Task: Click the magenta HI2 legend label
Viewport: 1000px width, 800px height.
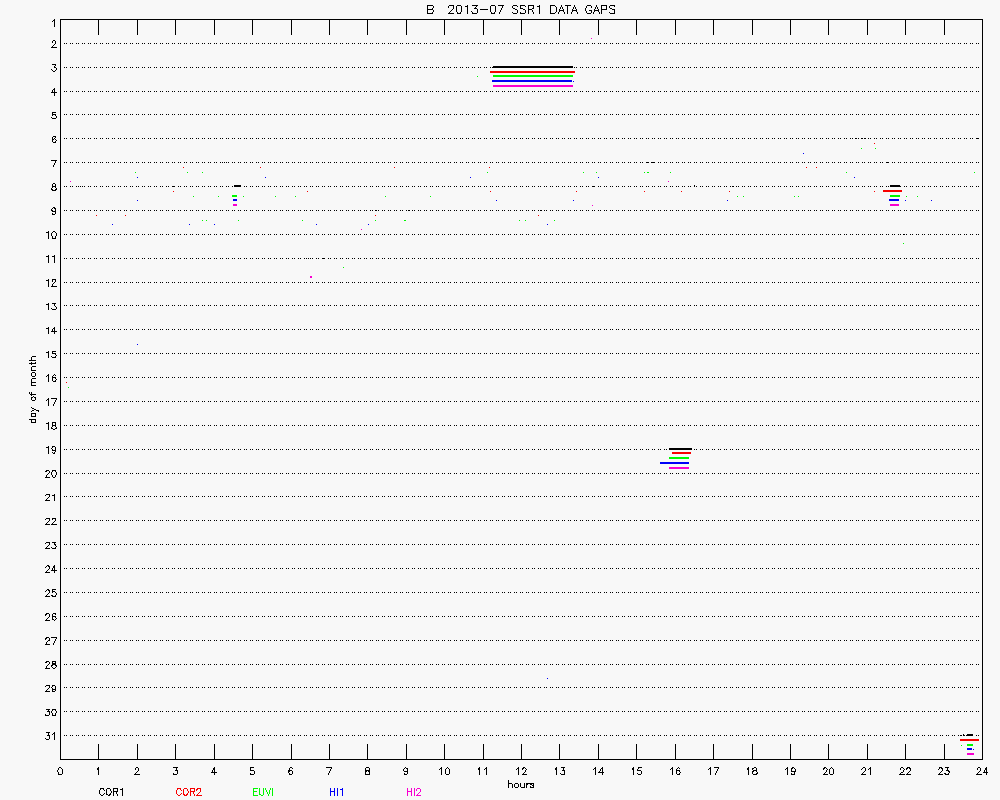Action: [414, 792]
